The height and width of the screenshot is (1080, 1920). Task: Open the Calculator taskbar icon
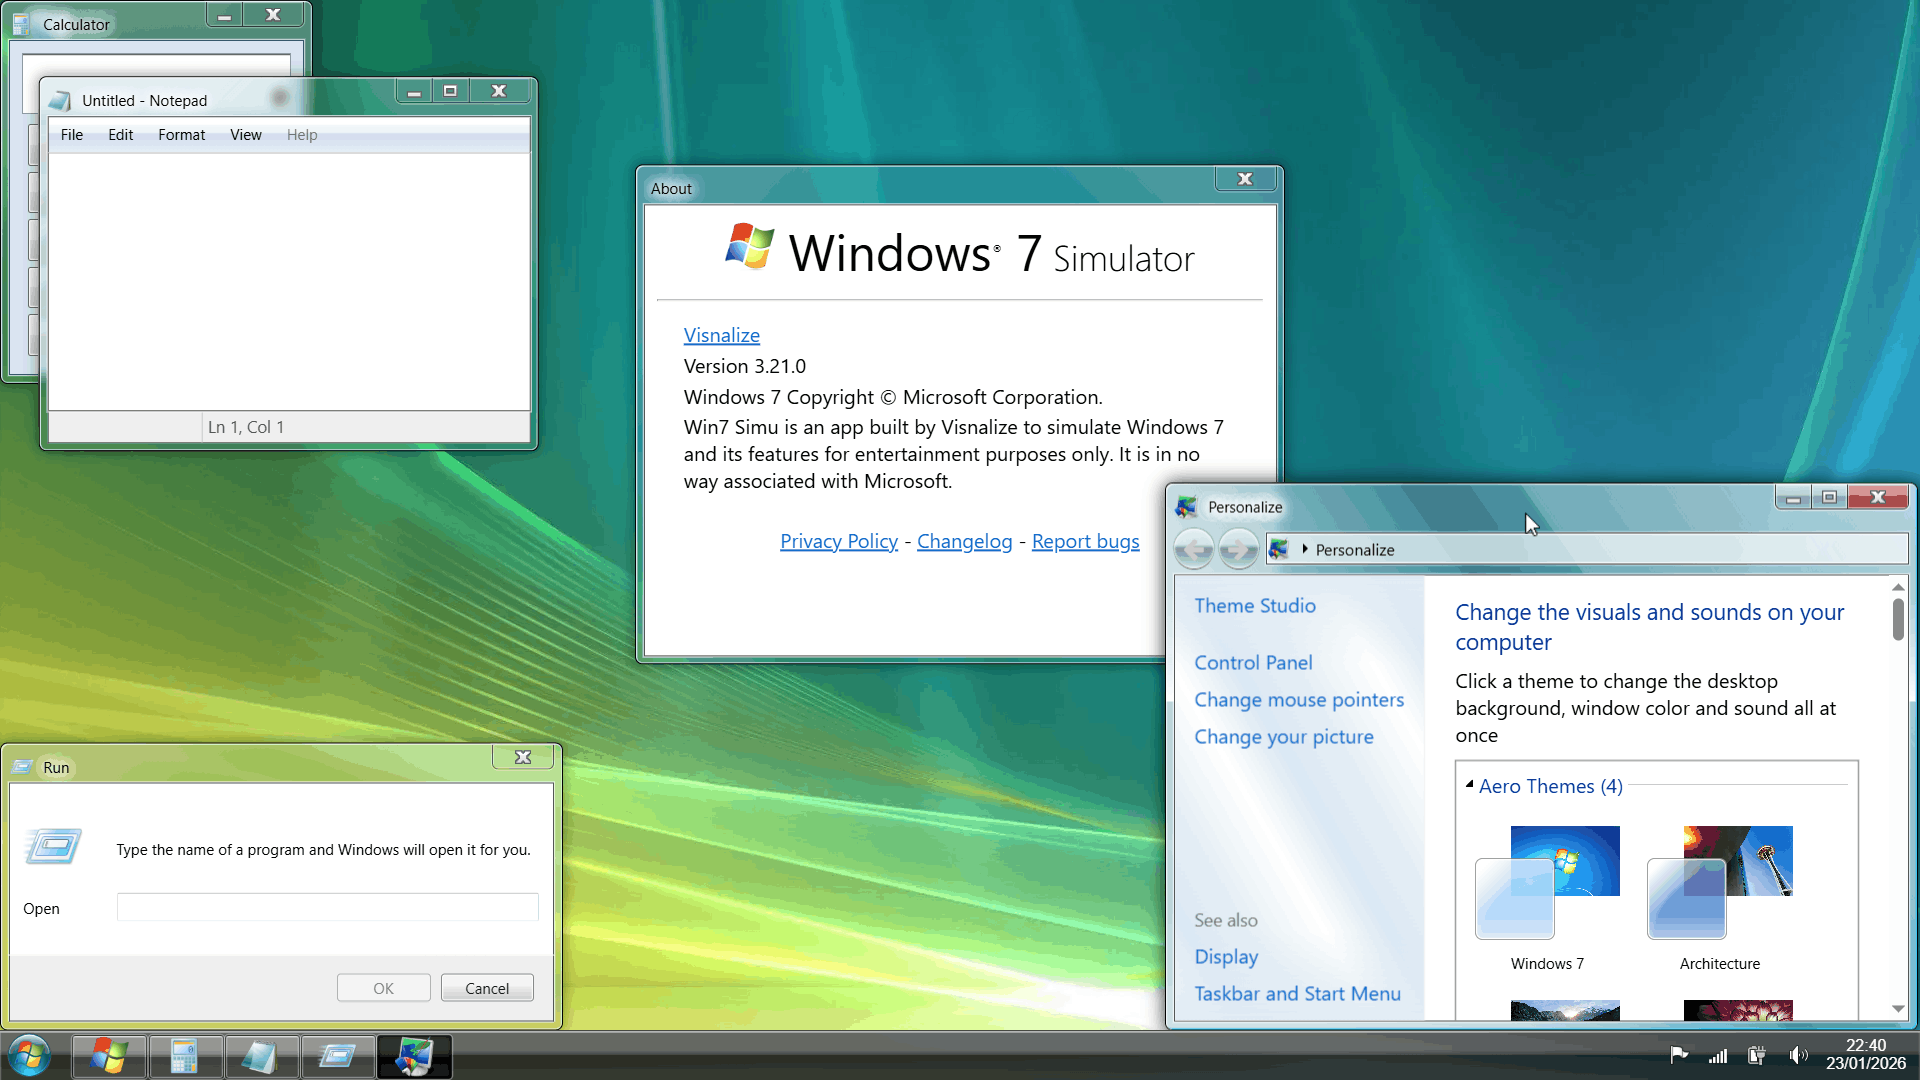[x=185, y=1056]
